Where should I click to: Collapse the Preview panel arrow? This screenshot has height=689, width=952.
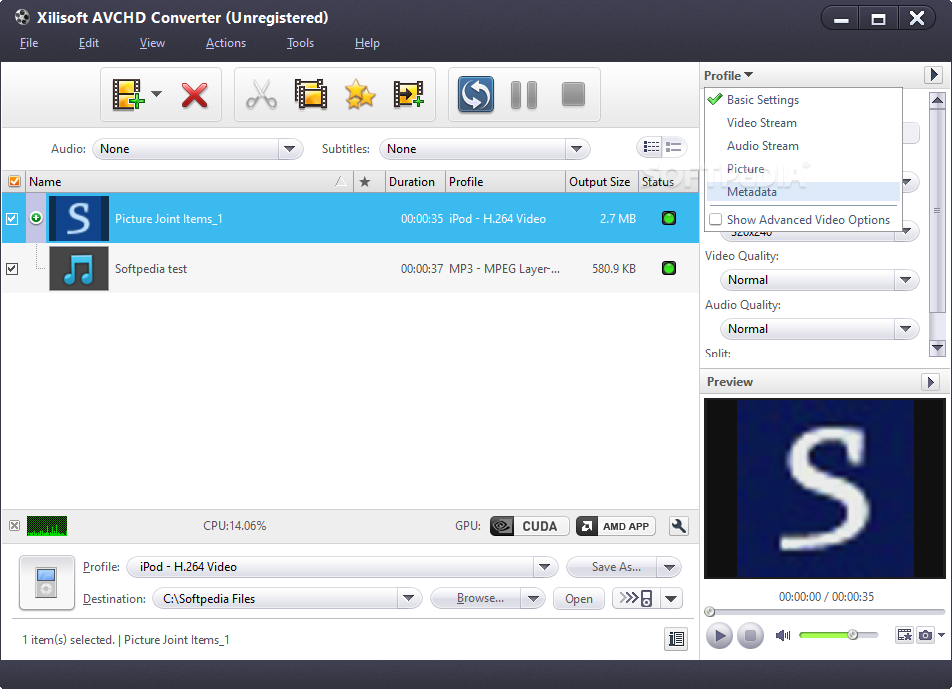click(930, 382)
